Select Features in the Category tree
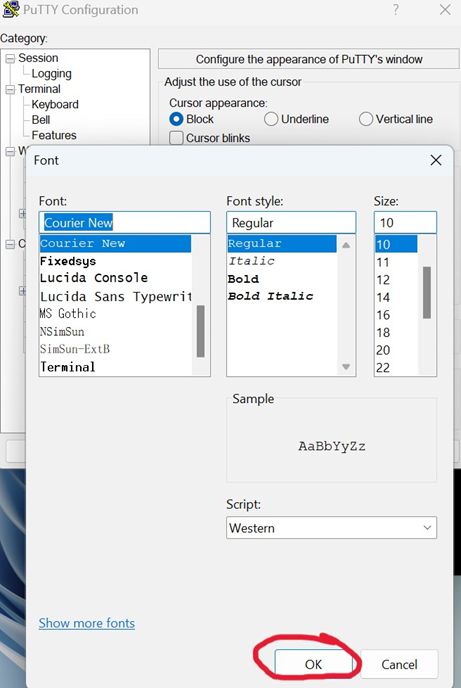 pos(54,135)
